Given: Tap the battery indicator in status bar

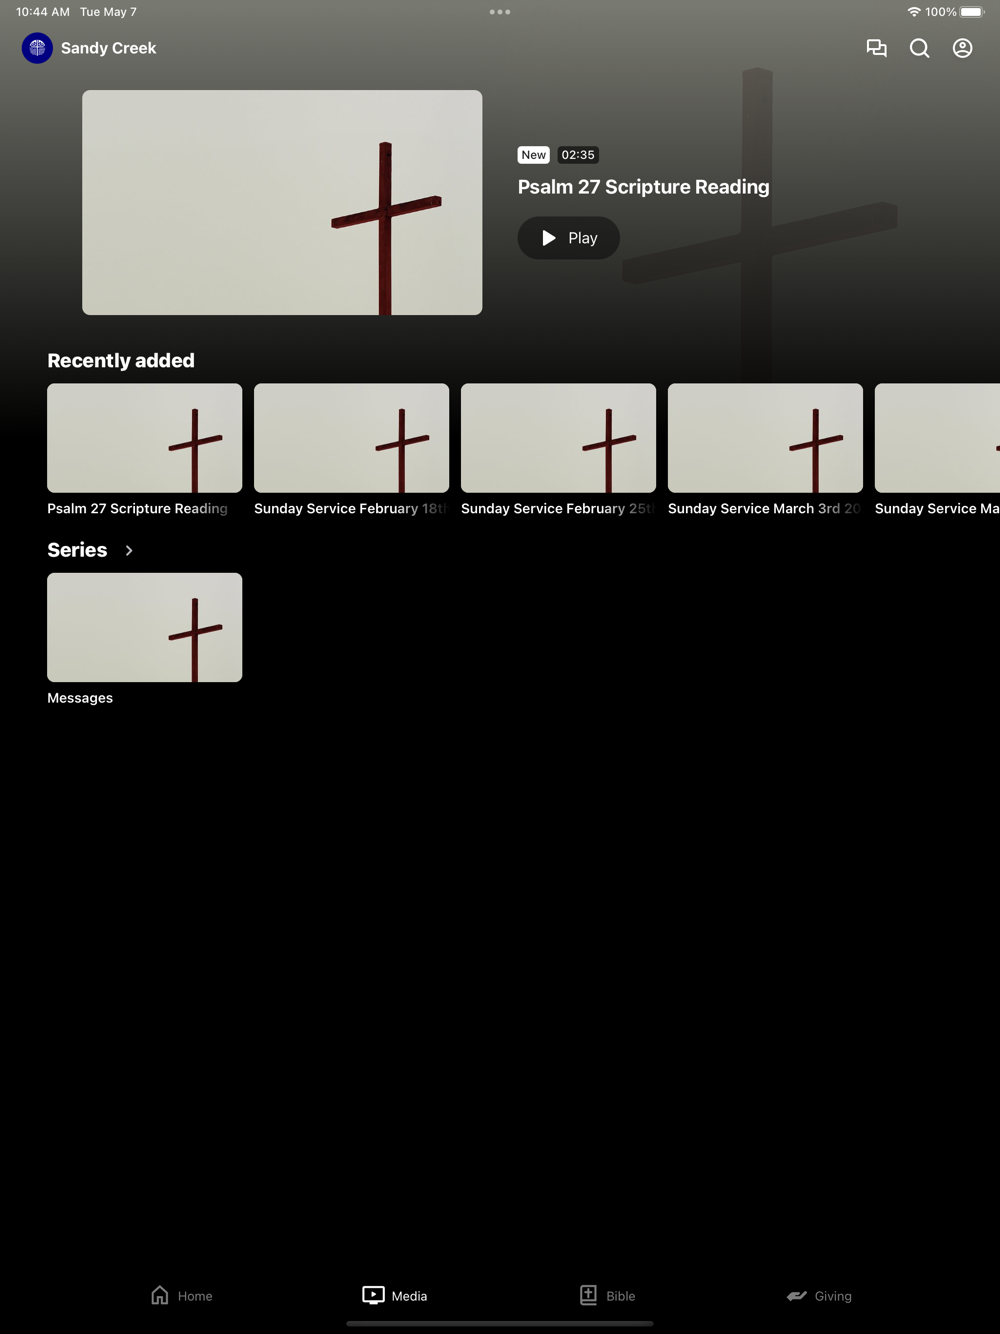Looking at the screenshot, I should point(973,12).
